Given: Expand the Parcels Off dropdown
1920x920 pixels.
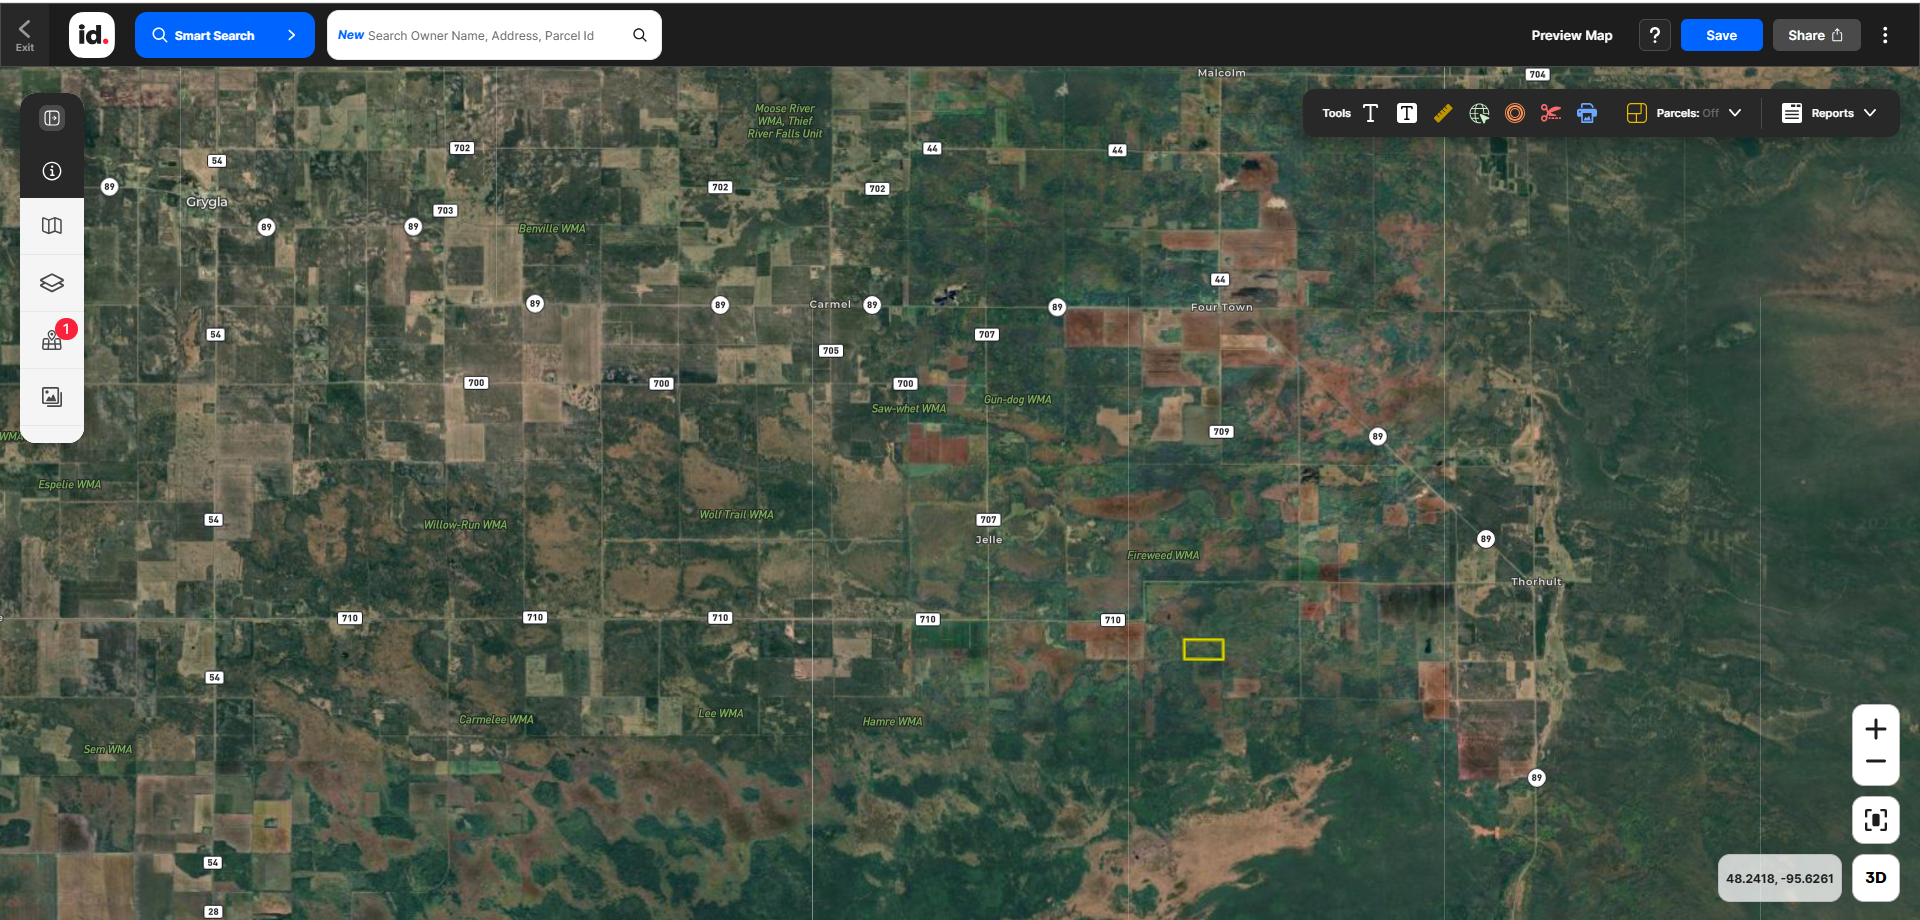Looking at the screenshot, I should (x=1735, y=113).
